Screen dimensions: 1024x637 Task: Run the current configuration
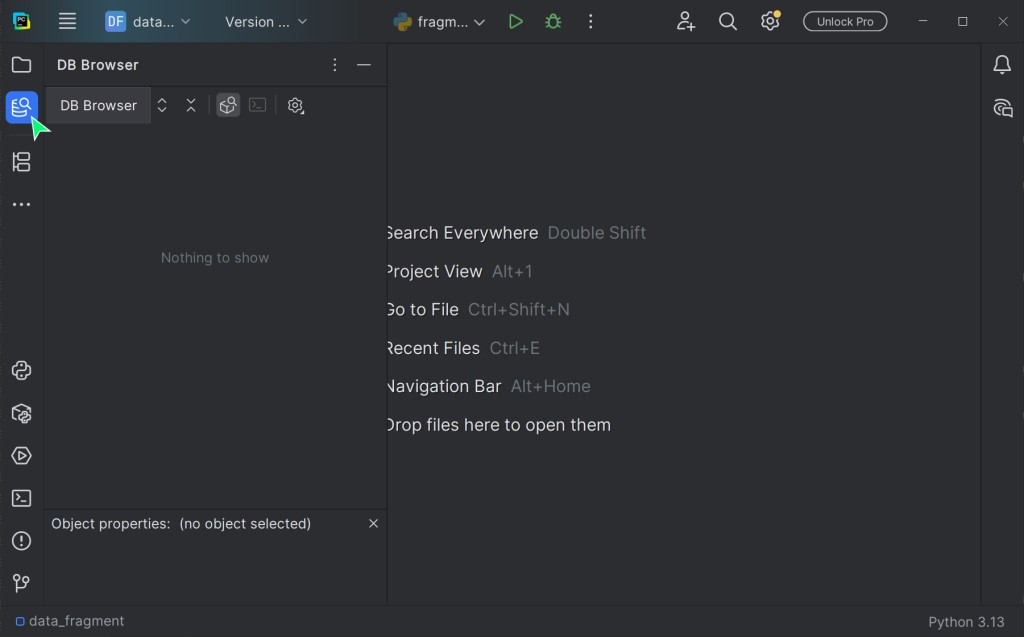[x=515, y=21]
